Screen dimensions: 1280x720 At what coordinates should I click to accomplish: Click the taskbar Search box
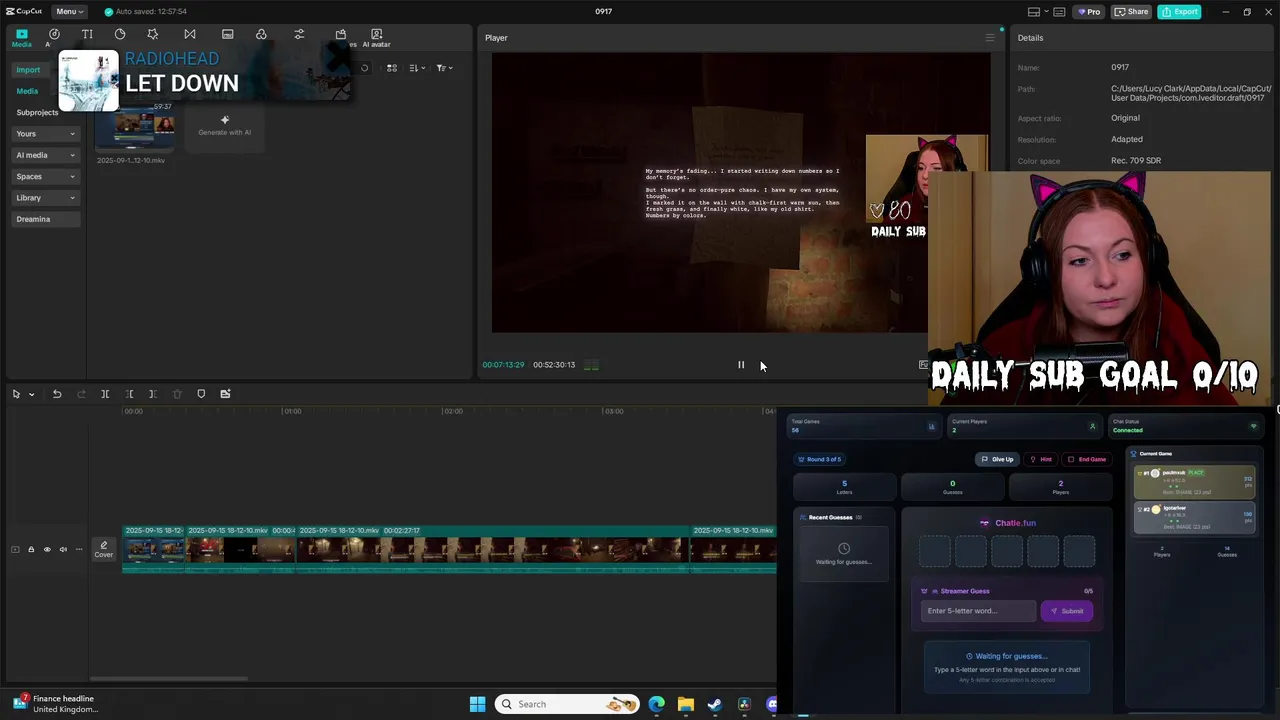[567, 704]
